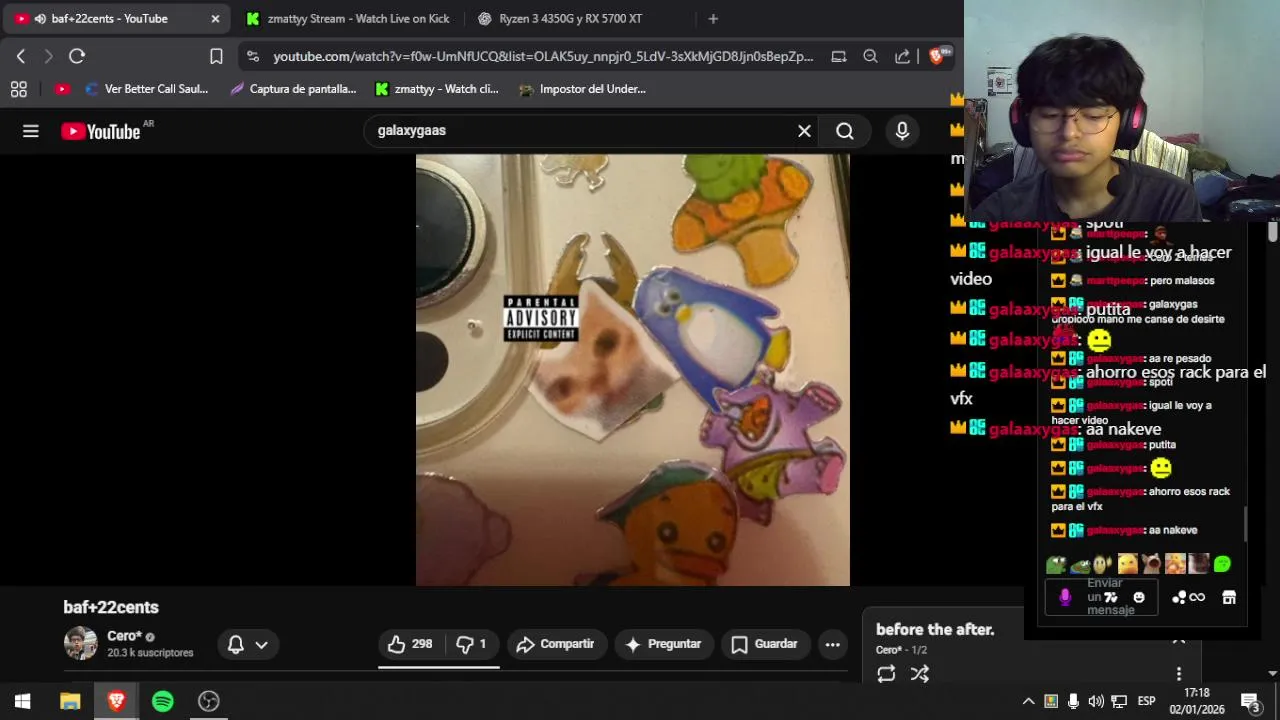Go back with the browser back arrow
The height and width of the screenshot is (720, 1280).
(x=21, y=57)
